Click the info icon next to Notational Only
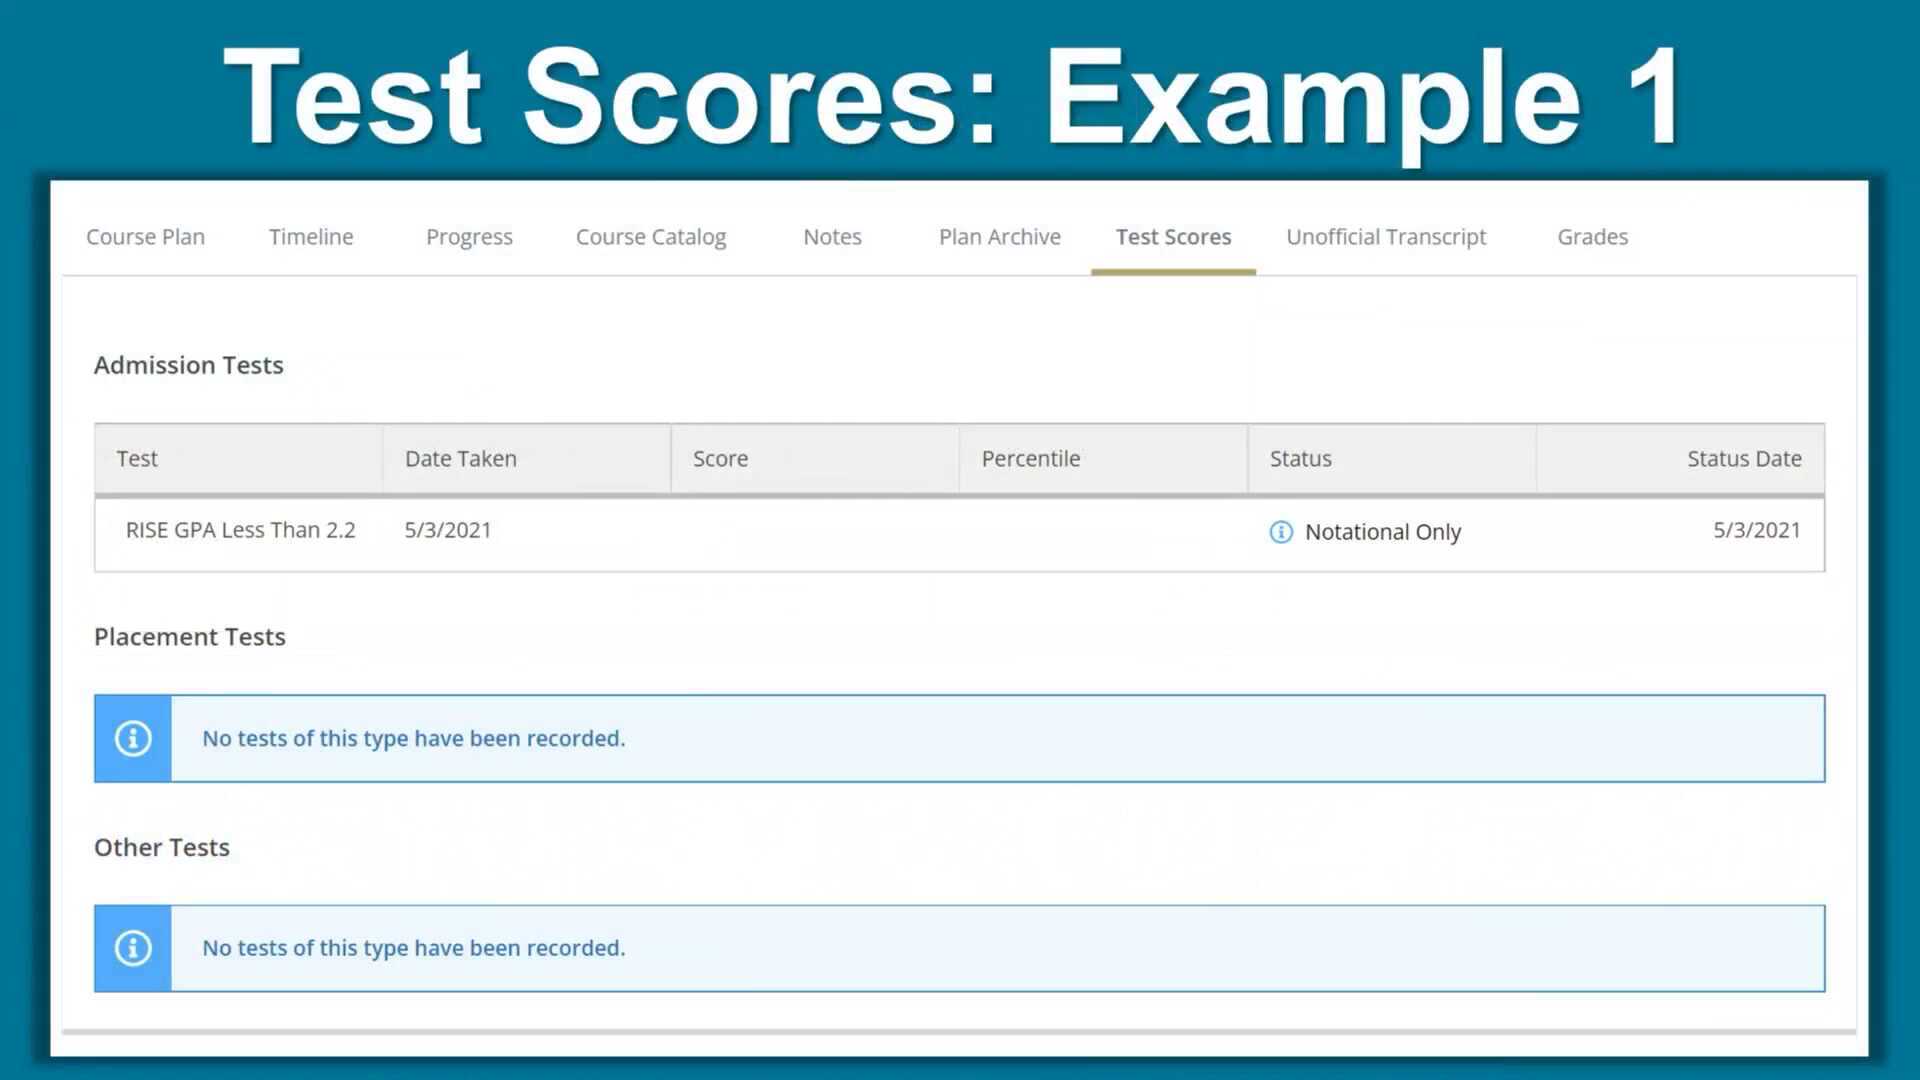 click(x=1280, y=532)
